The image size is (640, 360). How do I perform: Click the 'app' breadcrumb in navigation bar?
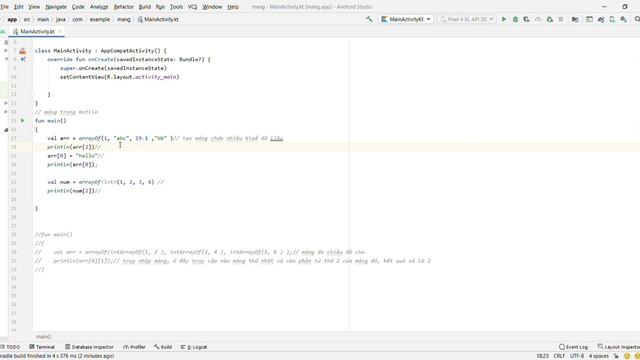click(12, 19)
